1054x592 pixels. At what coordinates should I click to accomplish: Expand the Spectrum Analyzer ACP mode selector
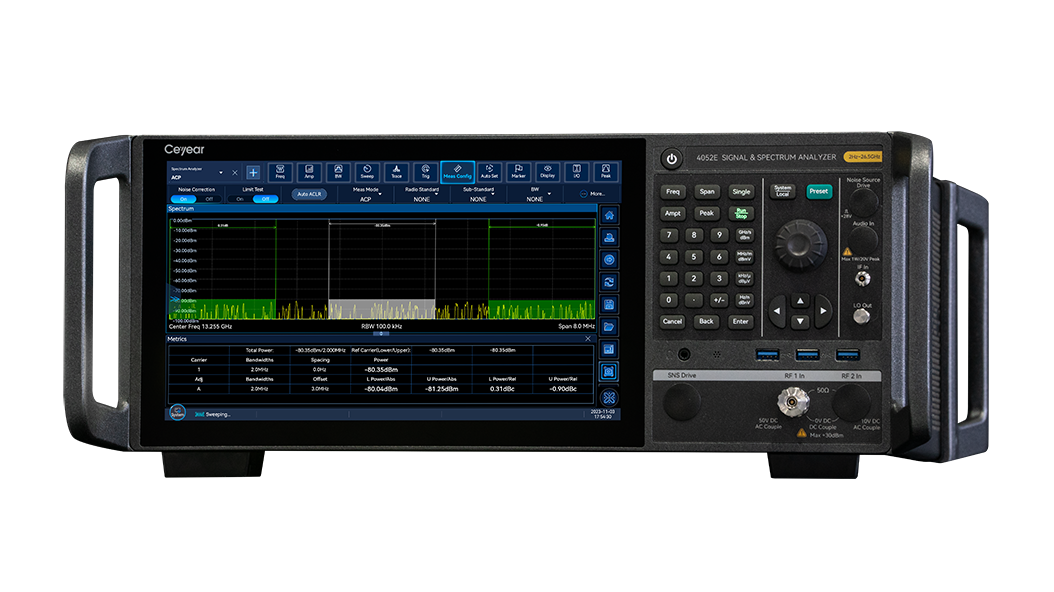click(x=196, y=173)
